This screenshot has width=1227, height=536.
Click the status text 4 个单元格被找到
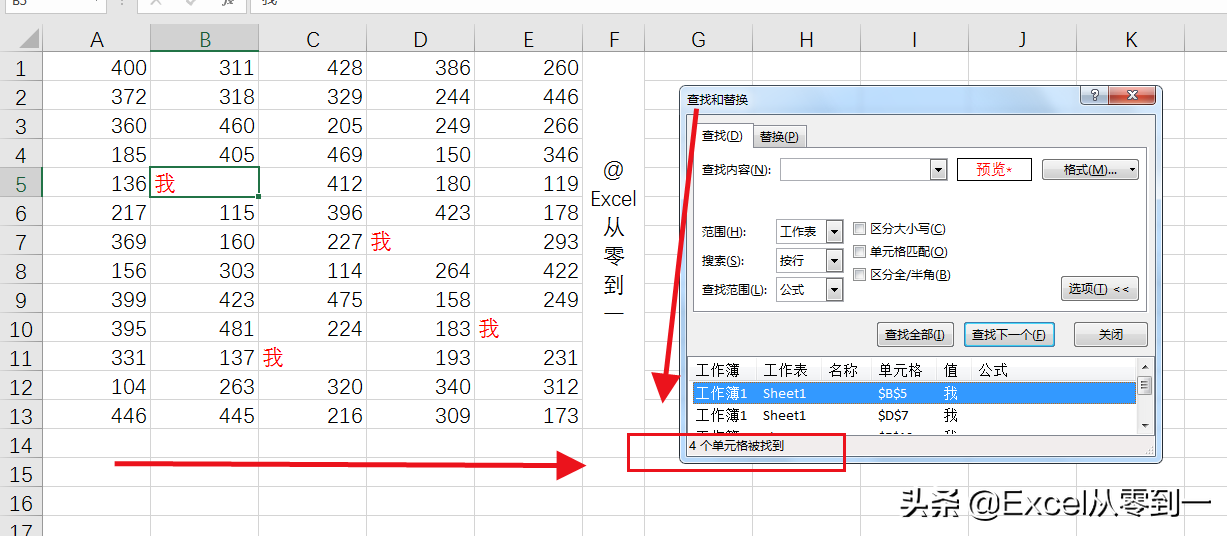737,446
